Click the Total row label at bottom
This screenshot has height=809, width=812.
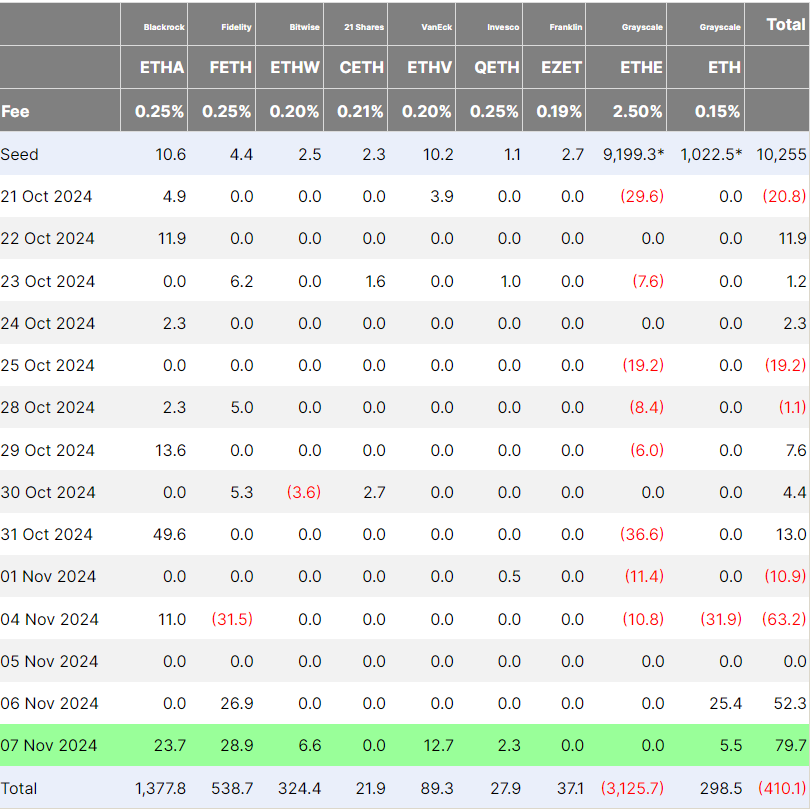tap(21, 788)
